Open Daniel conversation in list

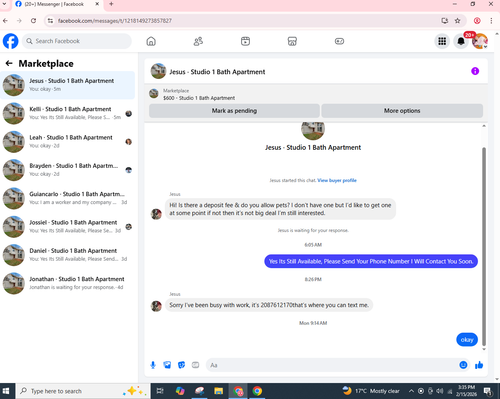click(x=68, y=255)
